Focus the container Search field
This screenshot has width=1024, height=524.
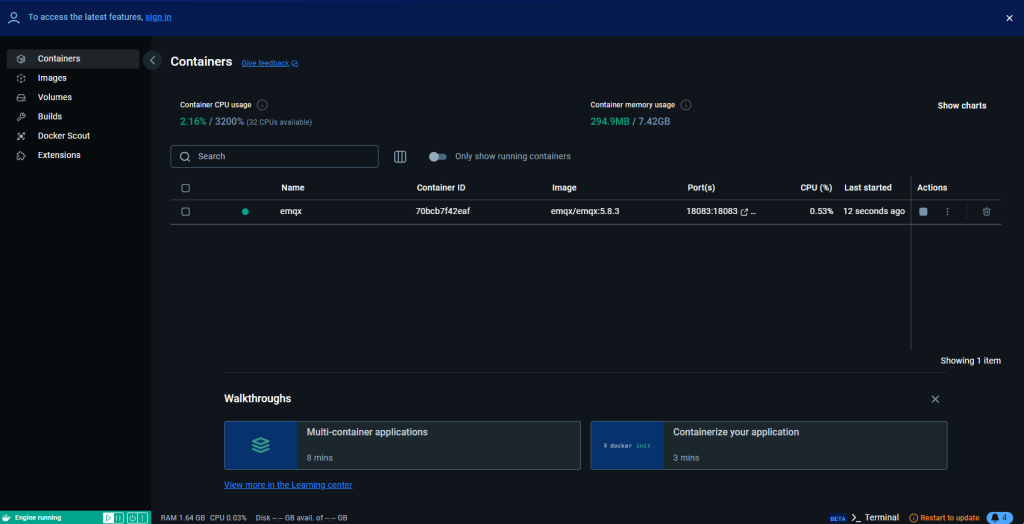274,157
